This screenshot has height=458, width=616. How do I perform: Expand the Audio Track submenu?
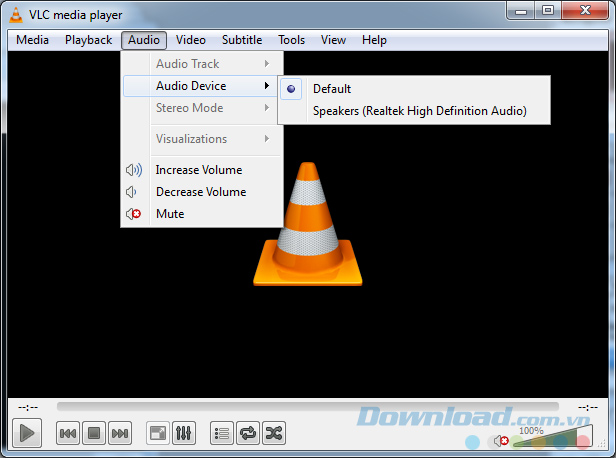(202, 64)
